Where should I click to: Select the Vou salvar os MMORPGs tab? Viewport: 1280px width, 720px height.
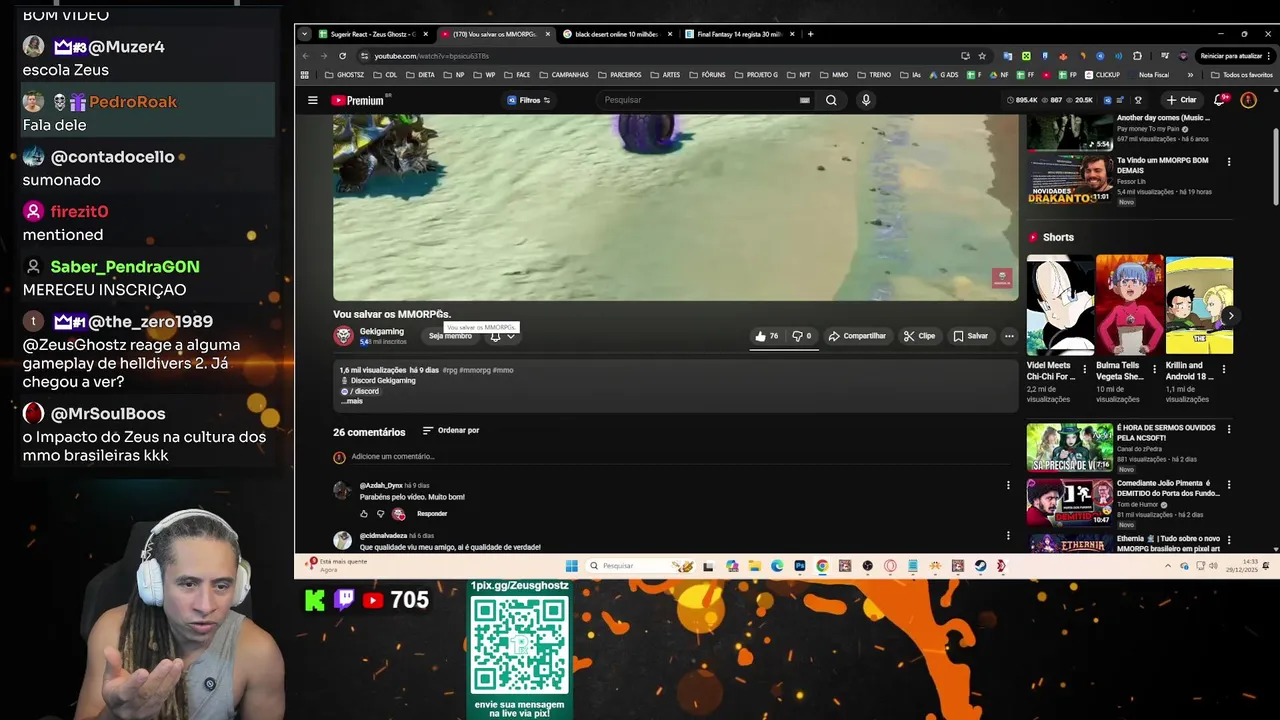click(x=496, y=34)
